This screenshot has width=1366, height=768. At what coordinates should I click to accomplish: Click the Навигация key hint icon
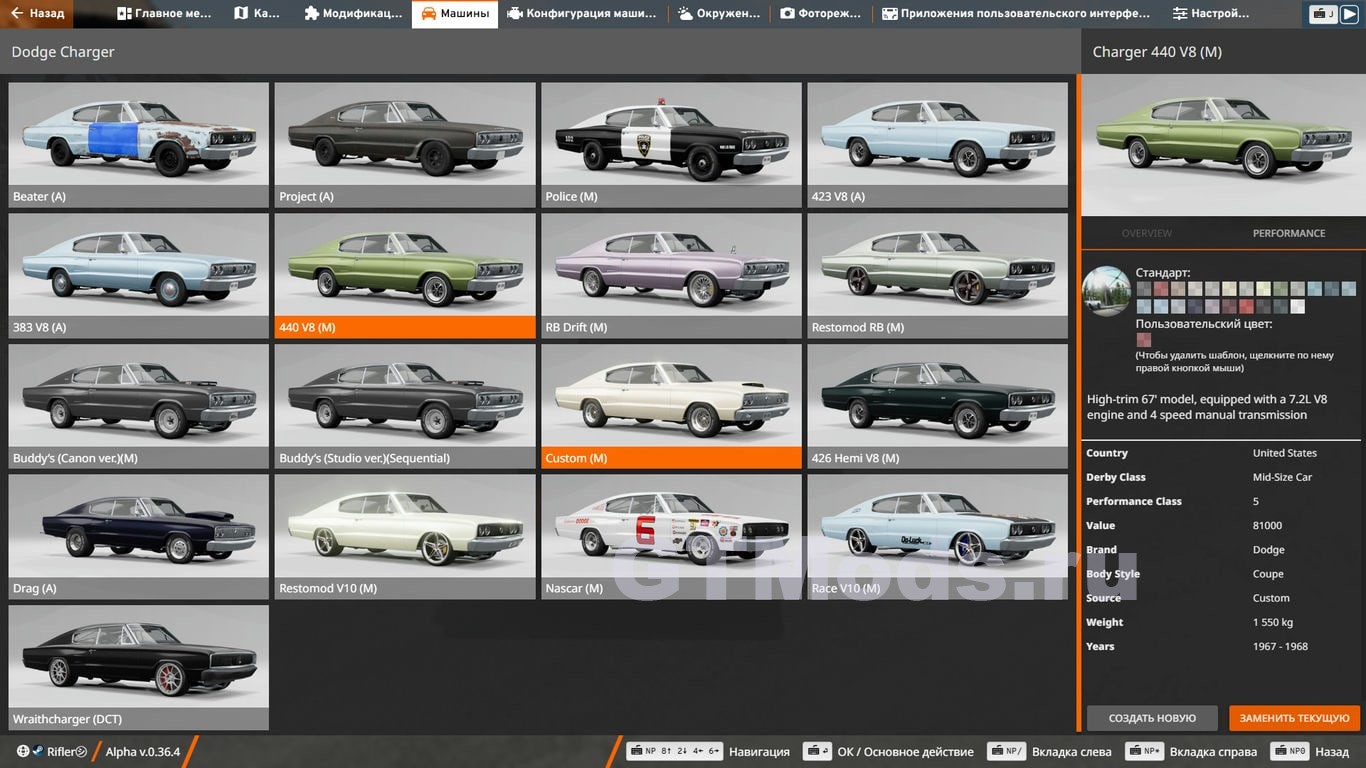(x=674, y=751)
